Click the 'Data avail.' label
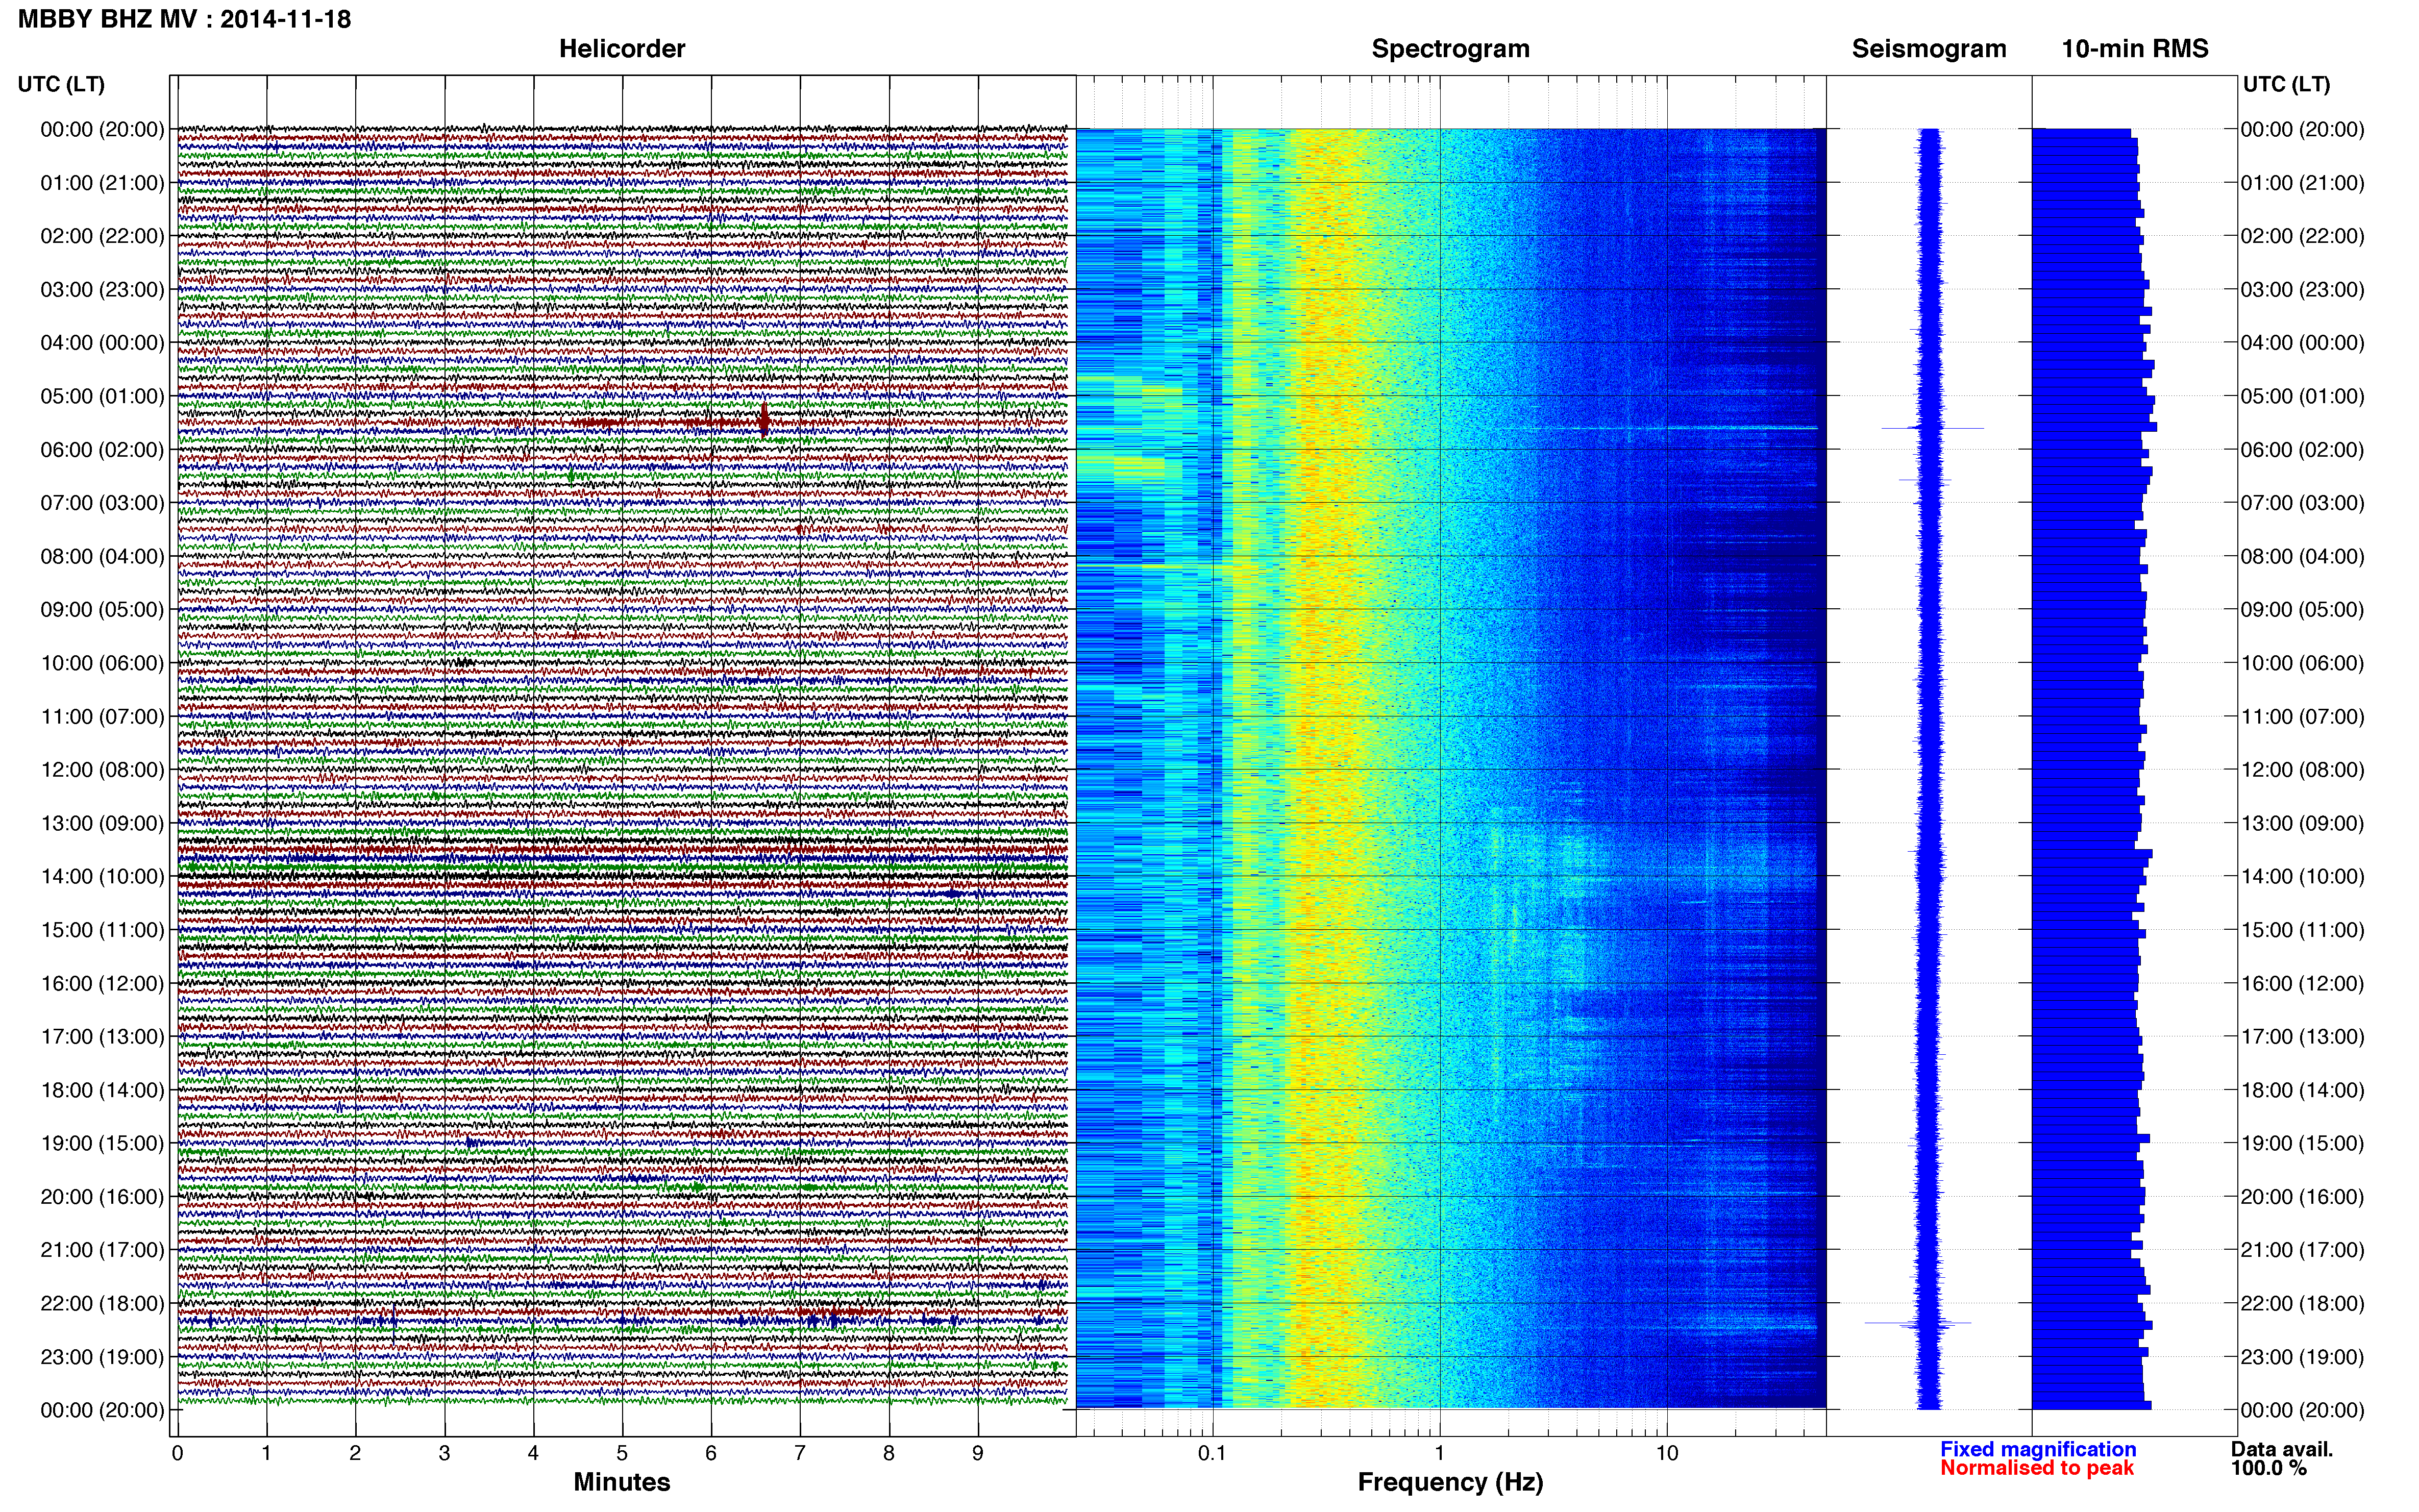The height and width of the screenshot is (1512, 2419). [x=2282, y=1449]
